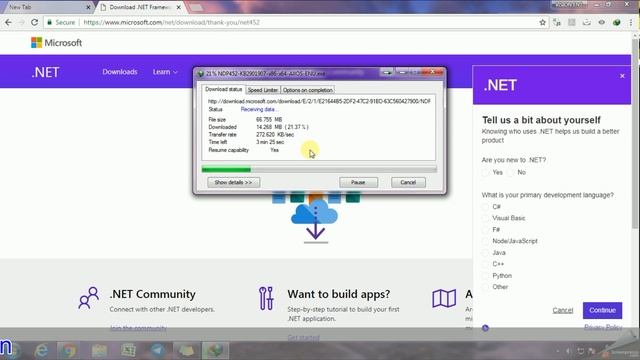Close the Download .NET Framework tab
Viewport: 640px width, 360px height.
(178, 7)
